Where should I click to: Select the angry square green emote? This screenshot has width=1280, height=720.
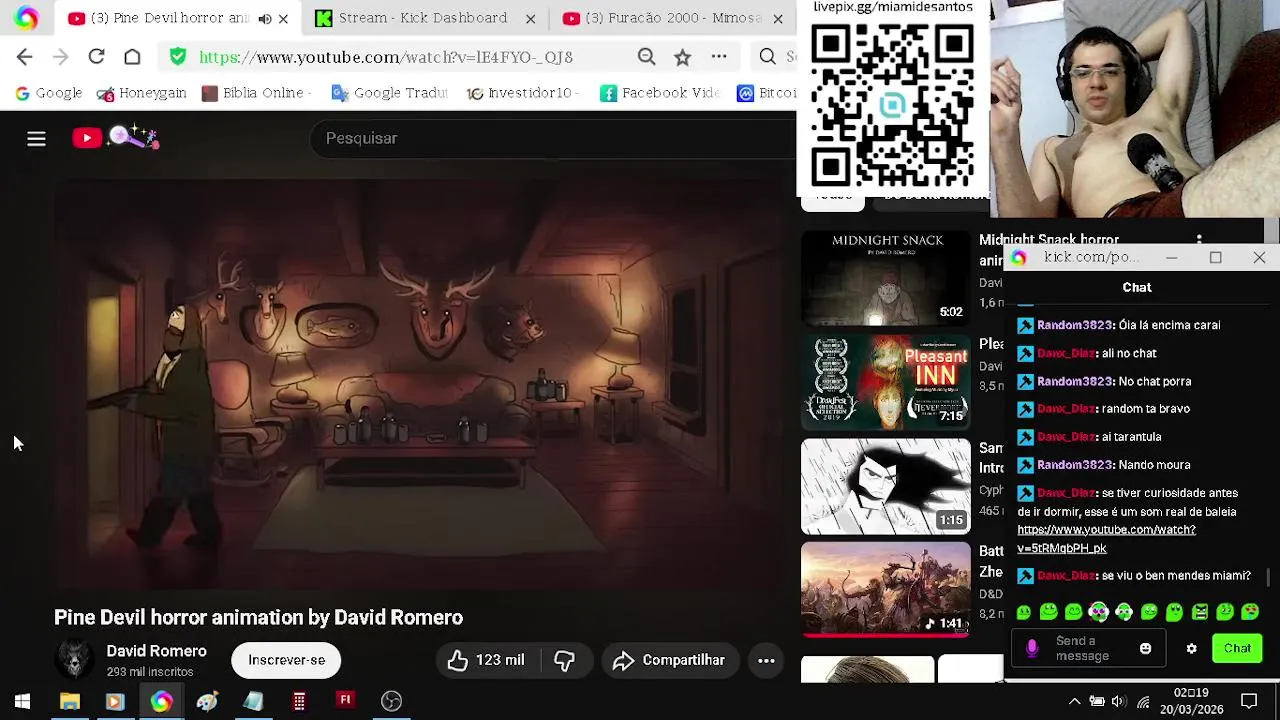click(1199, 612)
